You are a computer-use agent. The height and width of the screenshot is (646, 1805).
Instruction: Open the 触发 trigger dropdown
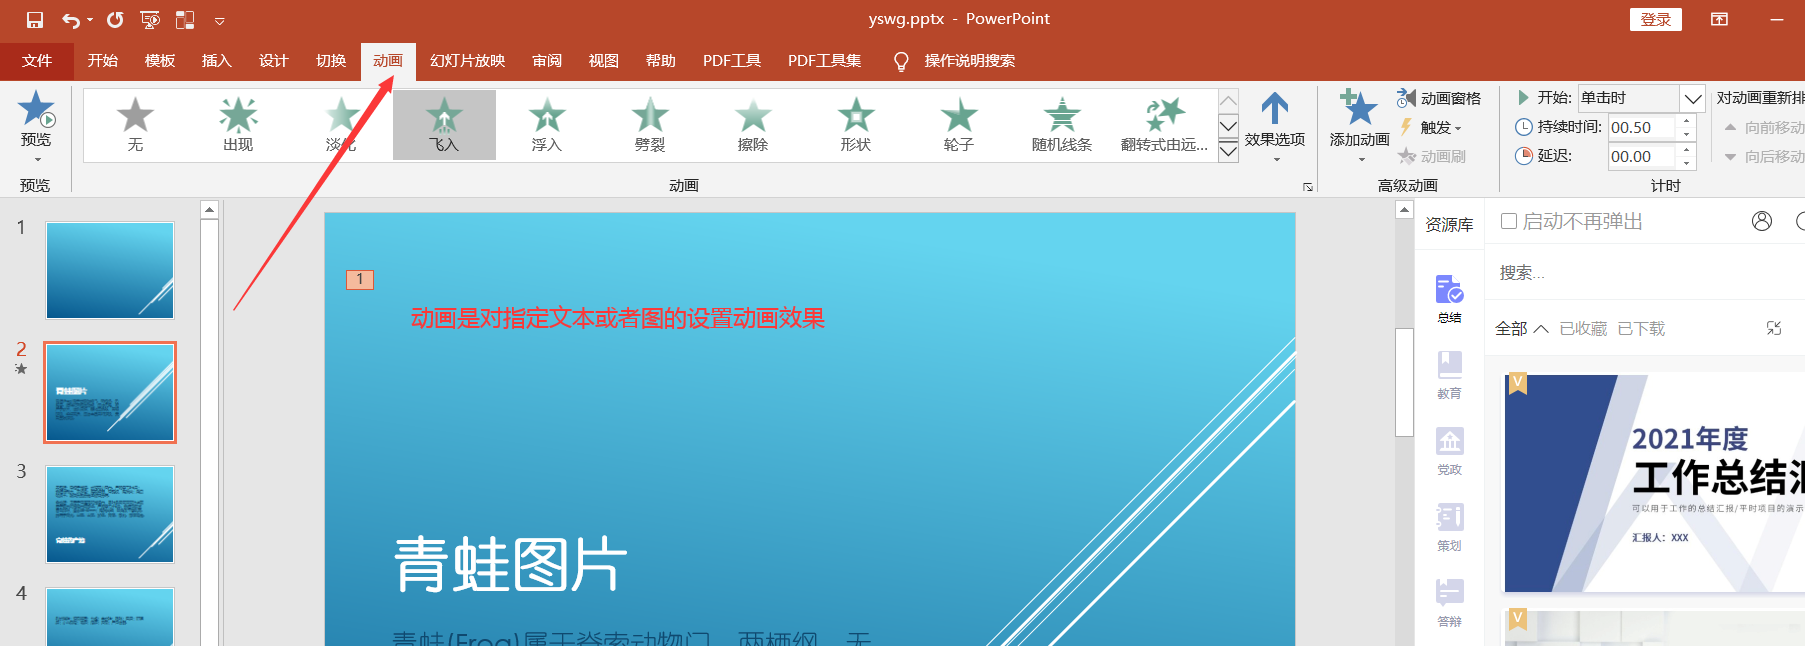1430,127
